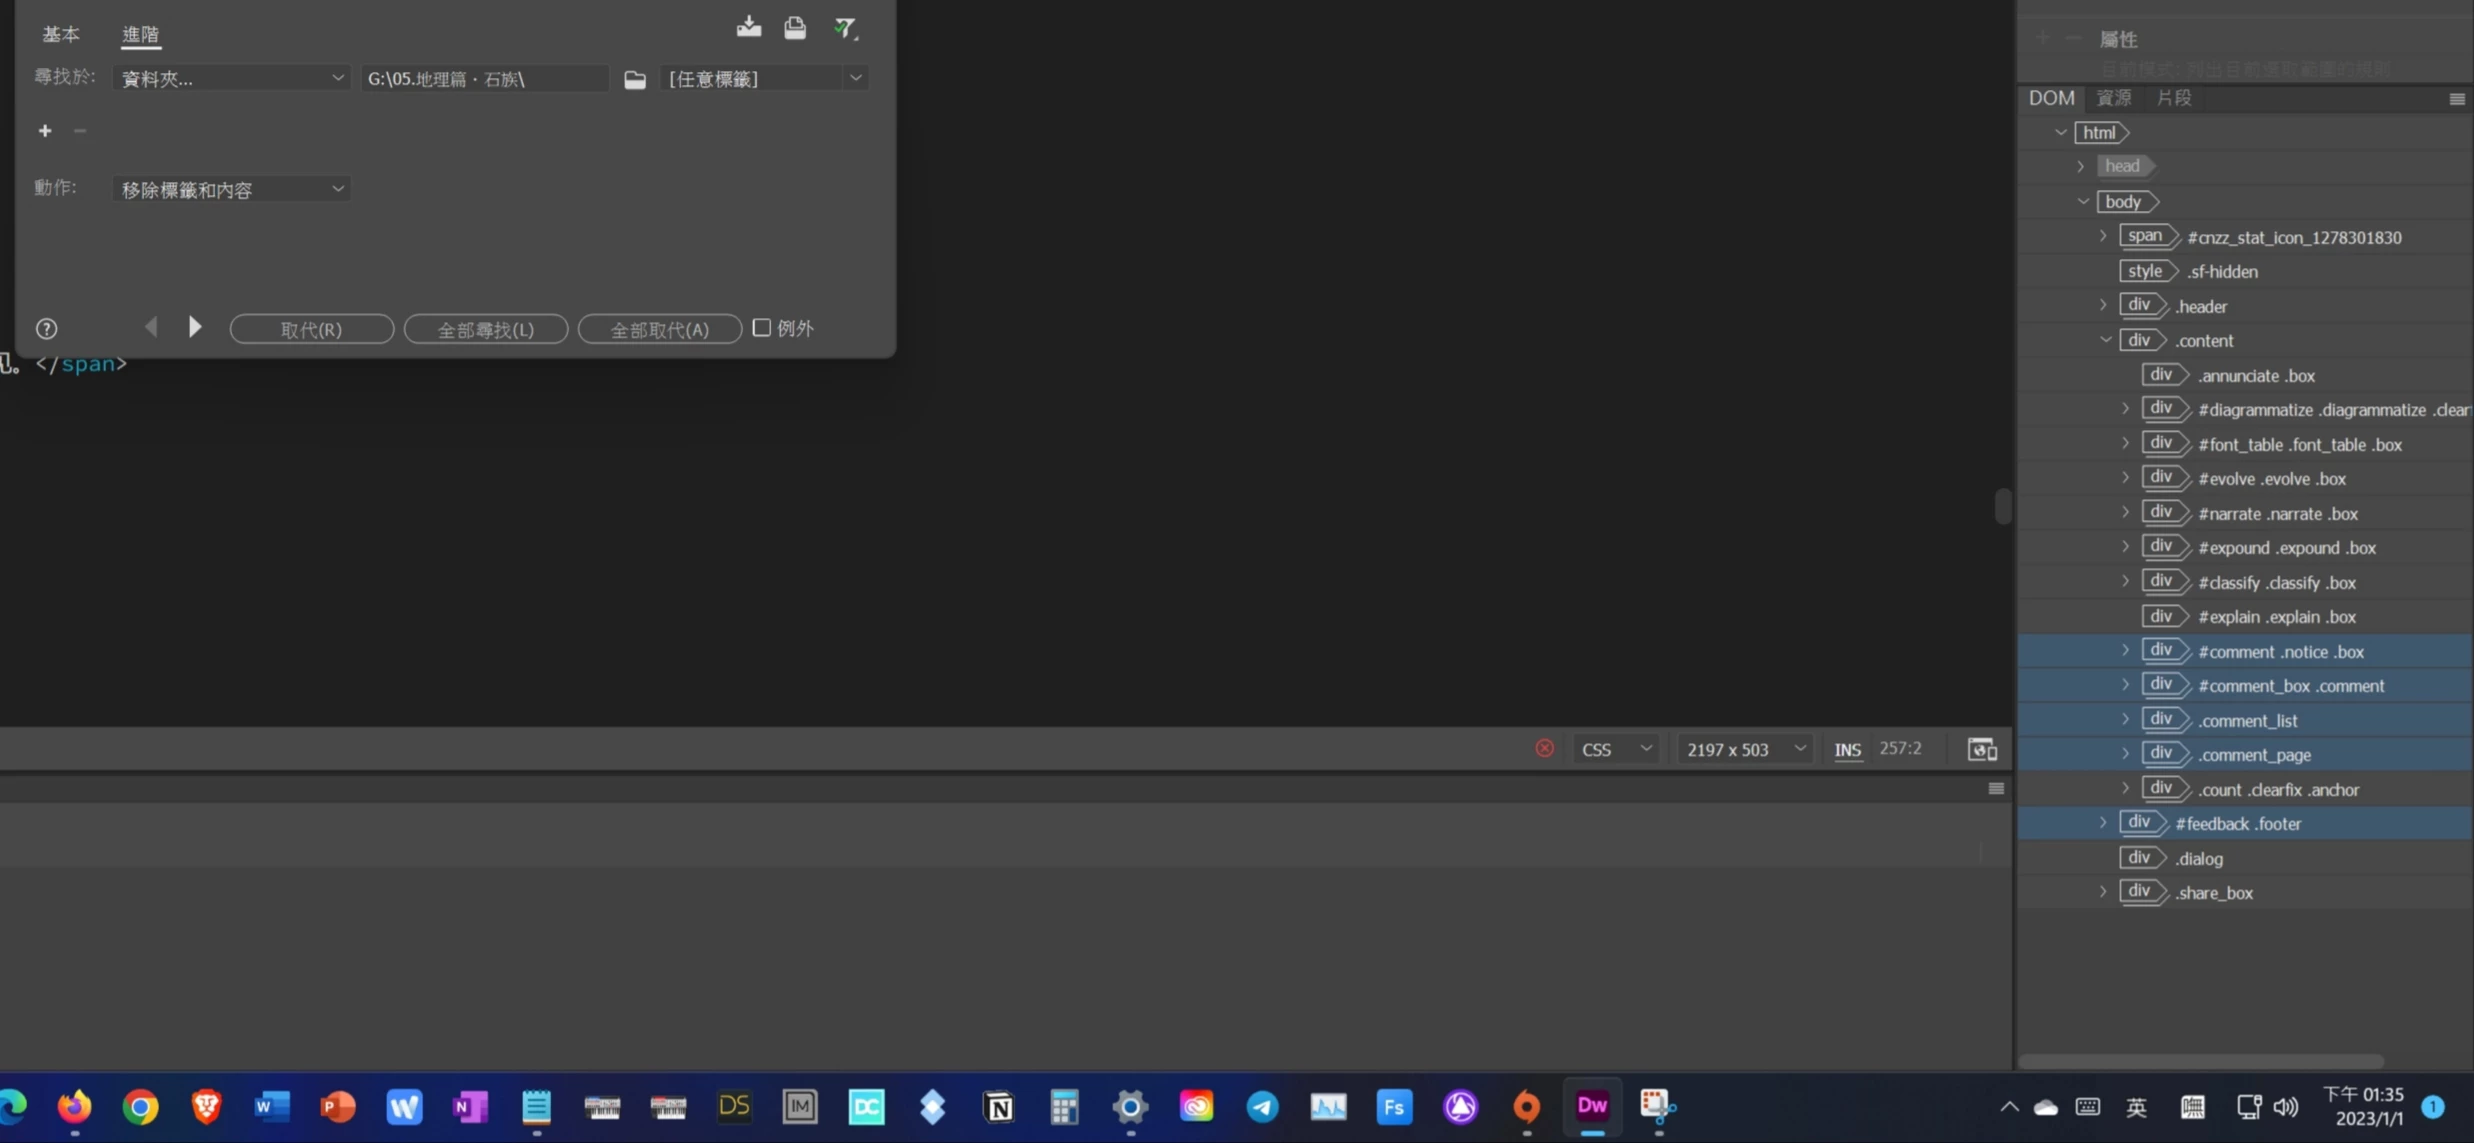Collapse the .content div node
Screen dimensions: 2474x1143
point(2104,340)
